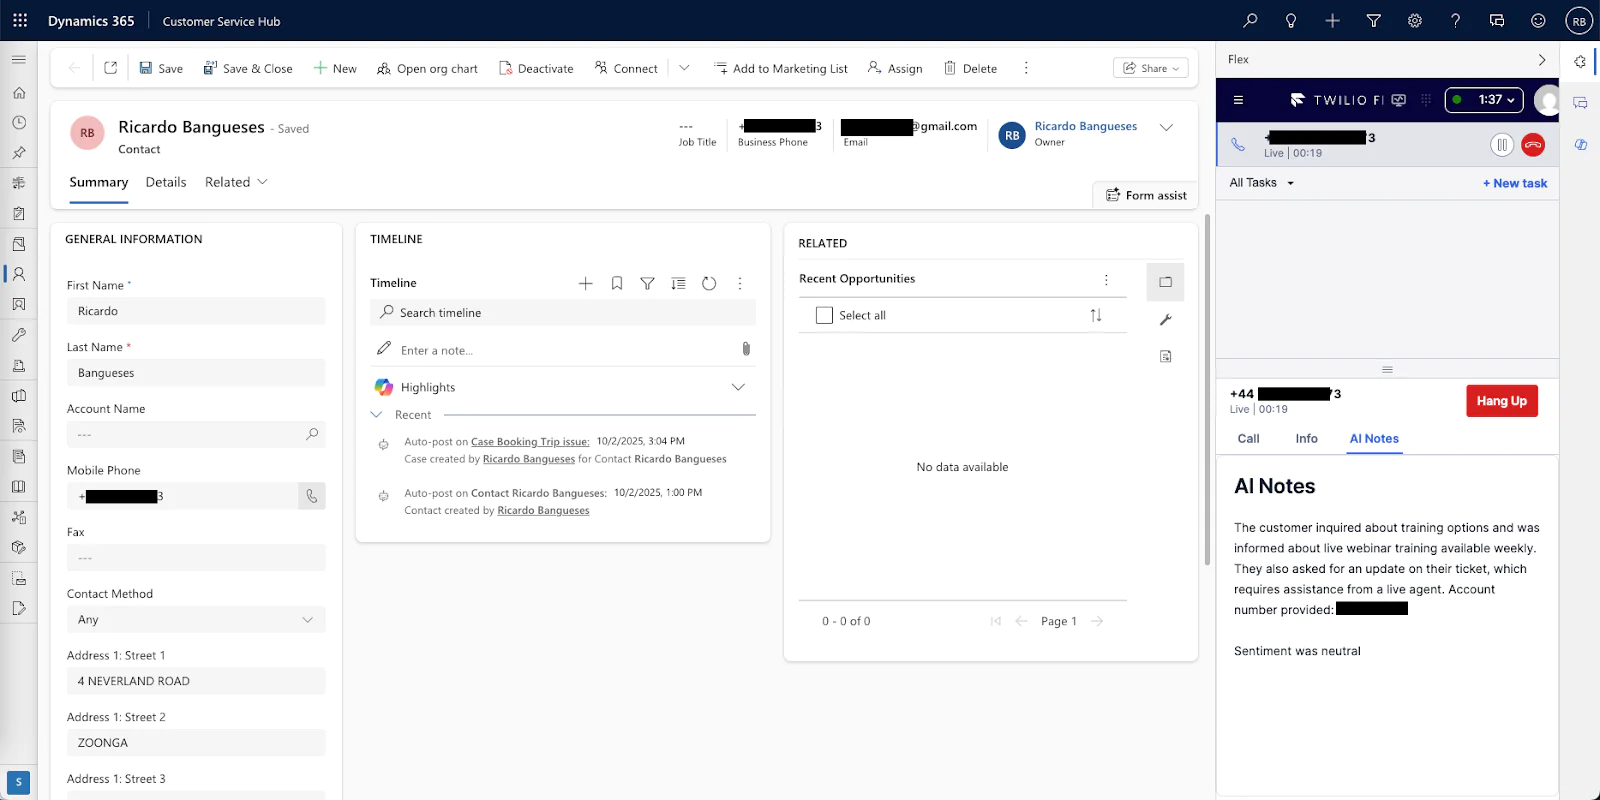Open the Related tab dropdown

(237, 182)
